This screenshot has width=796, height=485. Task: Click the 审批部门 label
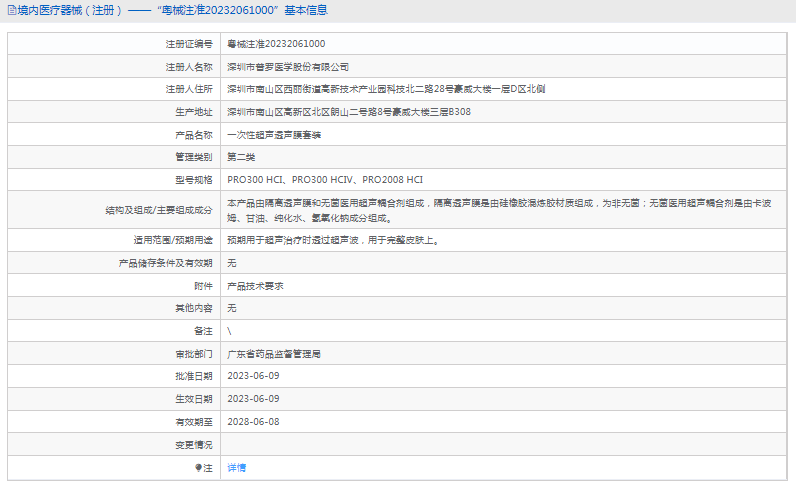coord(194,354)
